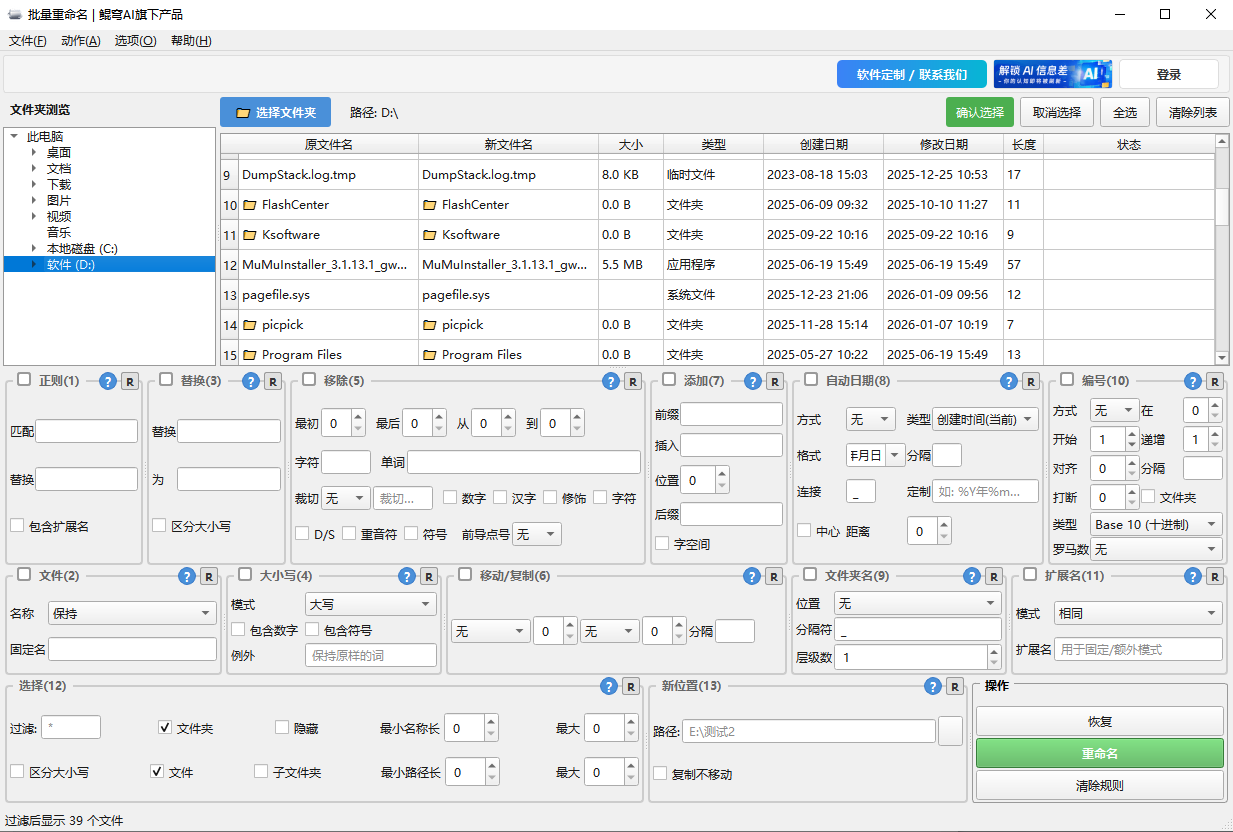
Task: Open the 动作(A) menu
Action: pos(80,41)
